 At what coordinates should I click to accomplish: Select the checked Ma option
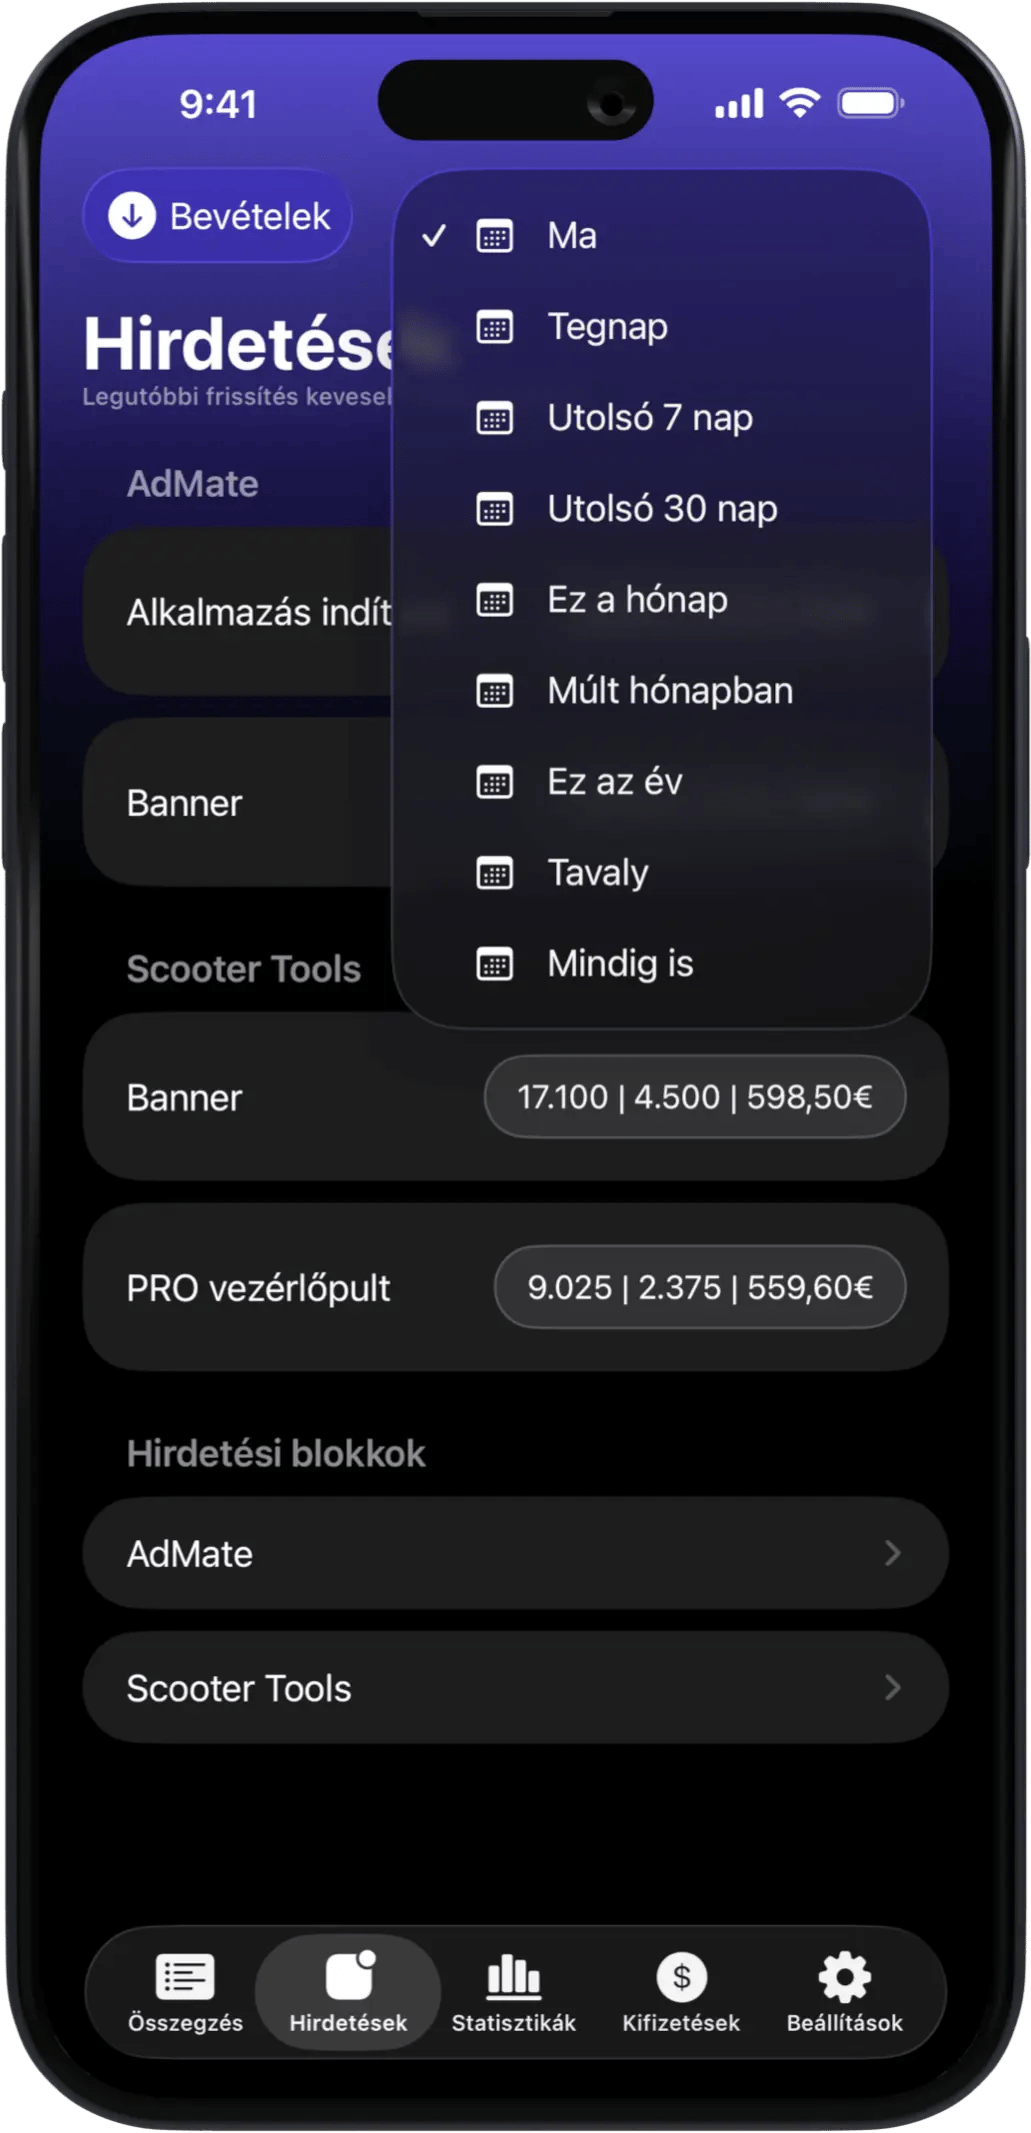coord(572,236)
